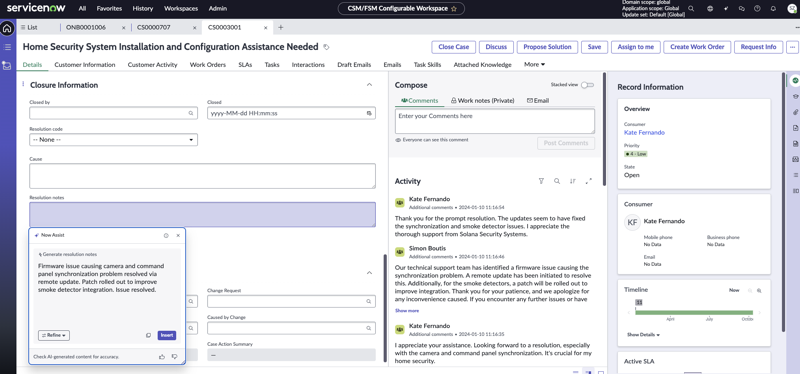The height and width of the screenshot is (374, 800).
Task: Copy the Now Assist generated resolution notes
Action: [148, 335]
